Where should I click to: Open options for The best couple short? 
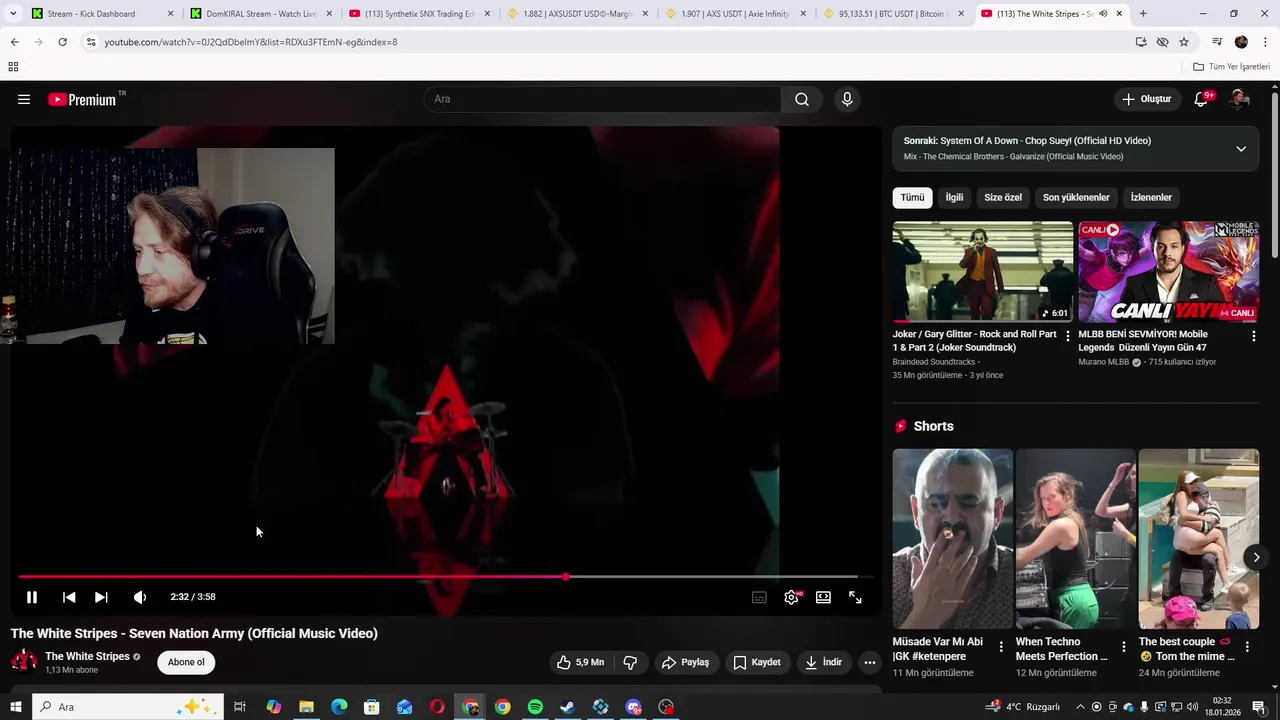coord(1247,647)
